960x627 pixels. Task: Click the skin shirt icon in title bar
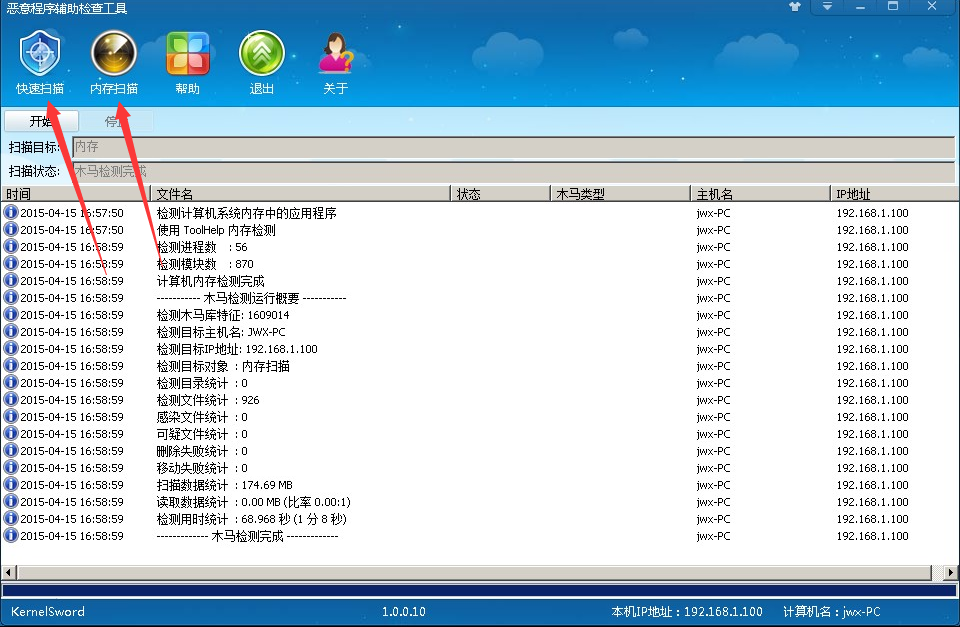(795, 7)
